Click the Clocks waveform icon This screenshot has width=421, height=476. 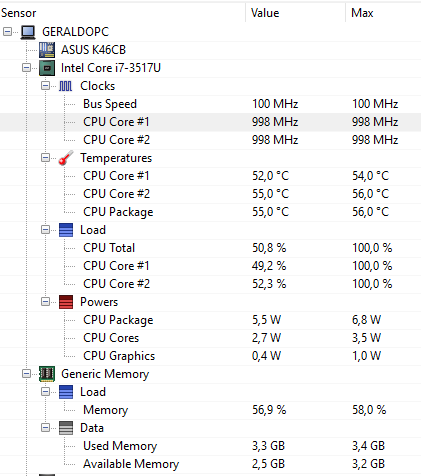pyautogui.click(x=66, y=86)
